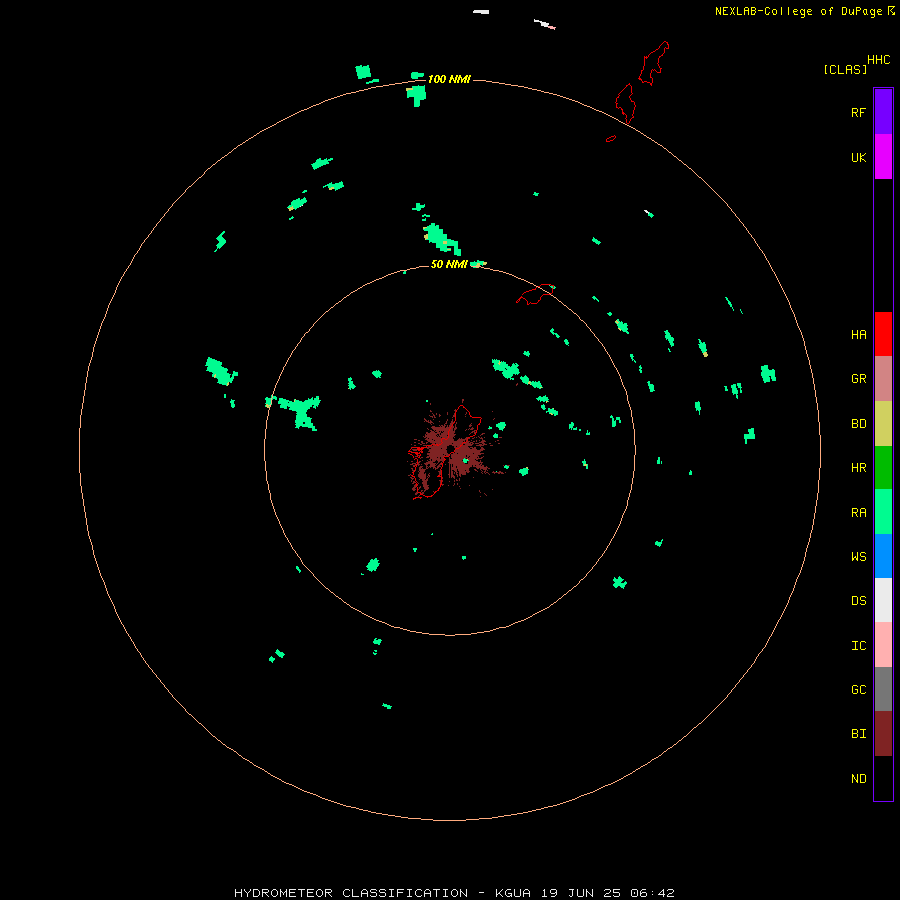Click the IC legend label
This screenshot has width=900, height=900.
[858, 645]
